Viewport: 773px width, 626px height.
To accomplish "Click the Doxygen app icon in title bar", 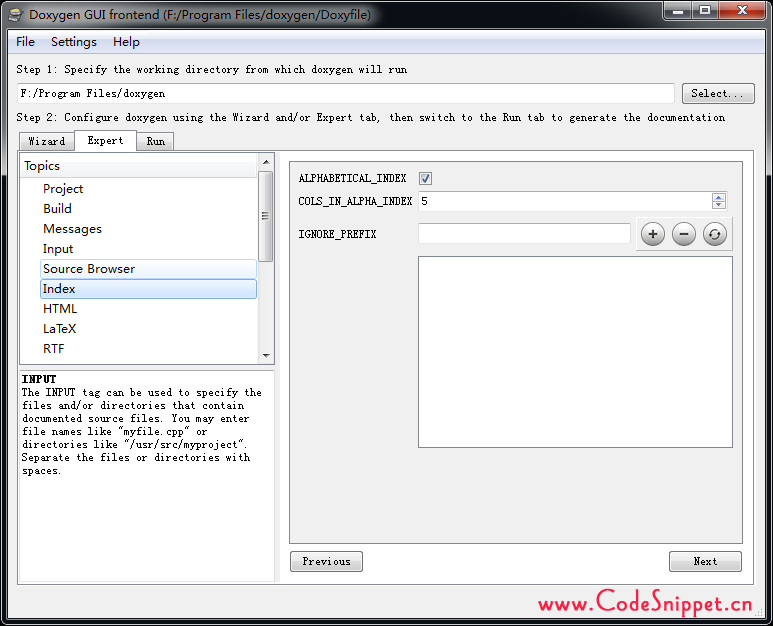I will 16,15.
